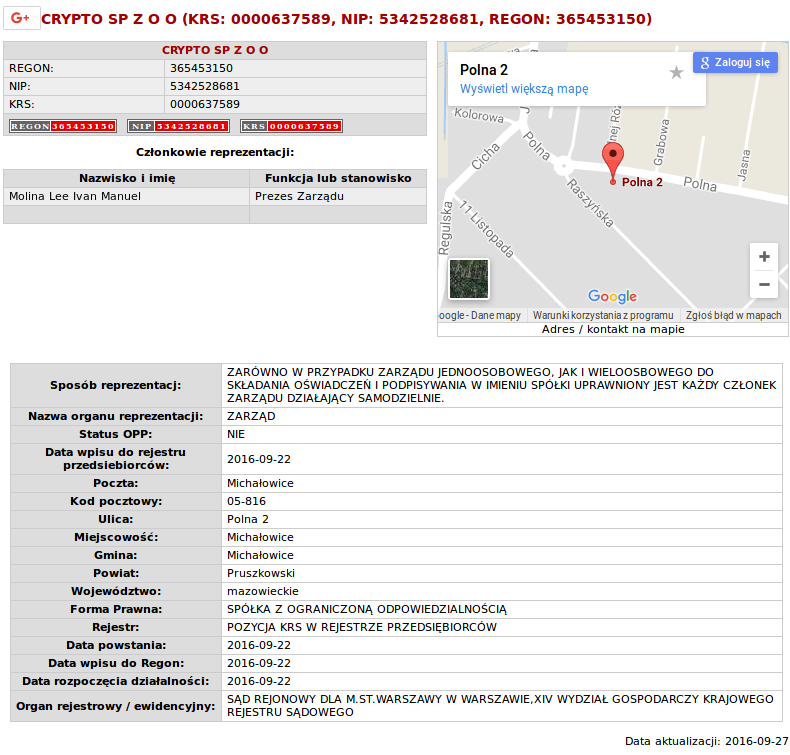Click the ZARZĄD value cell
Screen dimensions: 790x755
coord(501,417)
